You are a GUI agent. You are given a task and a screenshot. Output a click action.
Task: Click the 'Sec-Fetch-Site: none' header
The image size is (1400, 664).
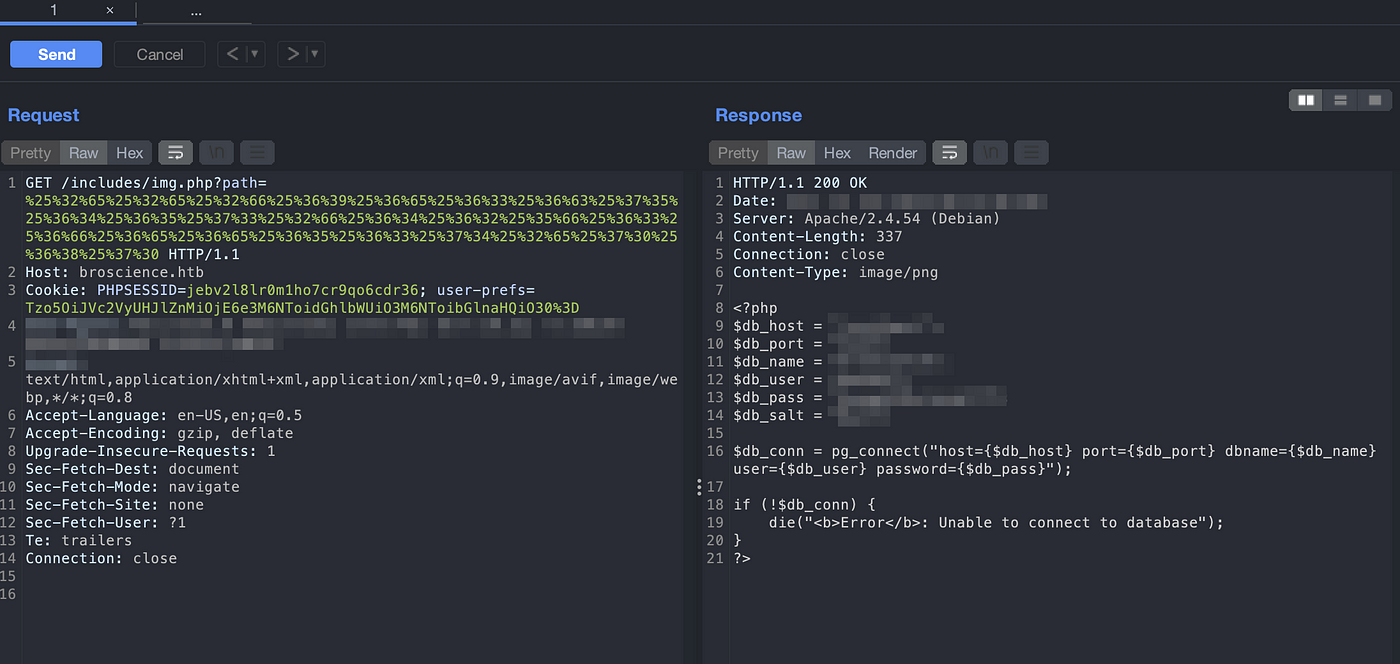[x=114, y=505]
